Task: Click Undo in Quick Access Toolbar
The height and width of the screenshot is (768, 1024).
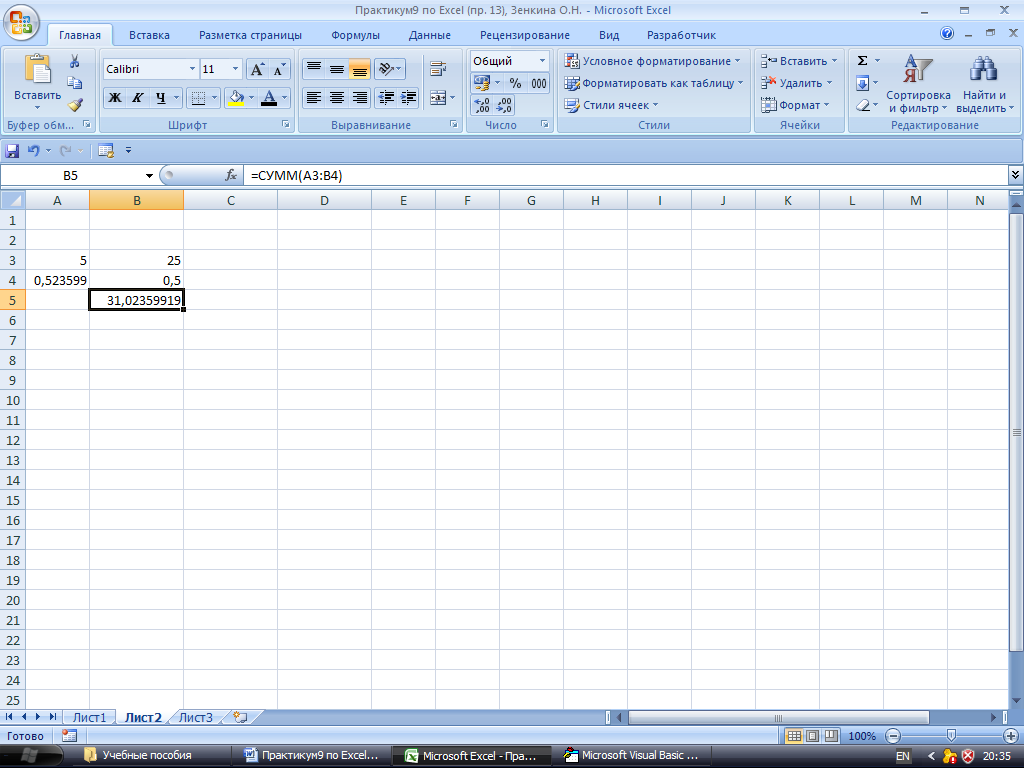Action: point(33,151)
